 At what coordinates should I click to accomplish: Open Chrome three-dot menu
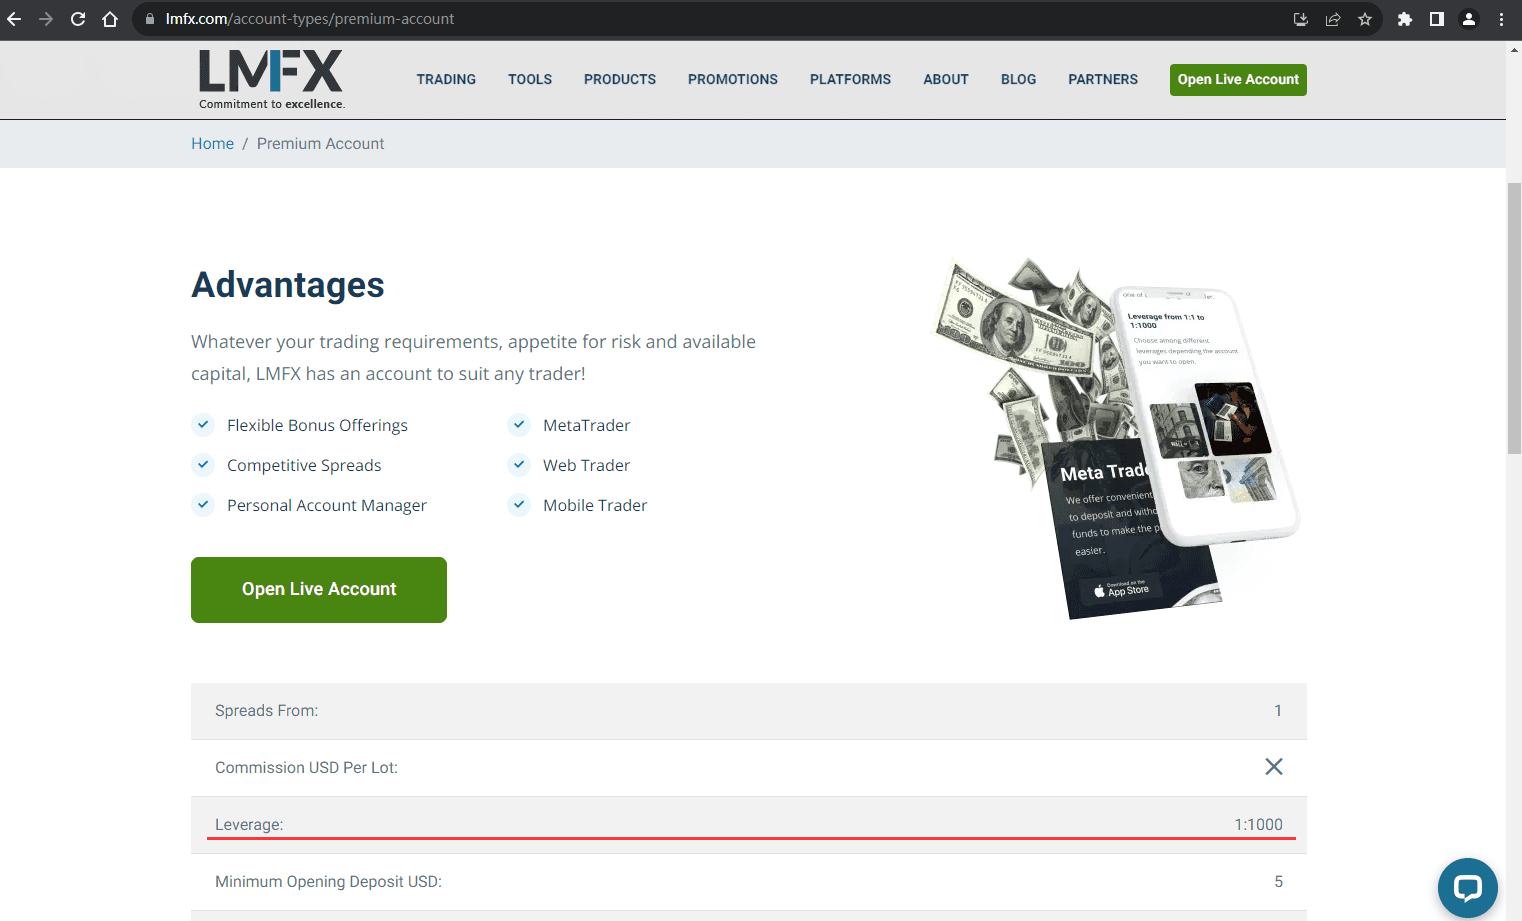point(1501,19)
